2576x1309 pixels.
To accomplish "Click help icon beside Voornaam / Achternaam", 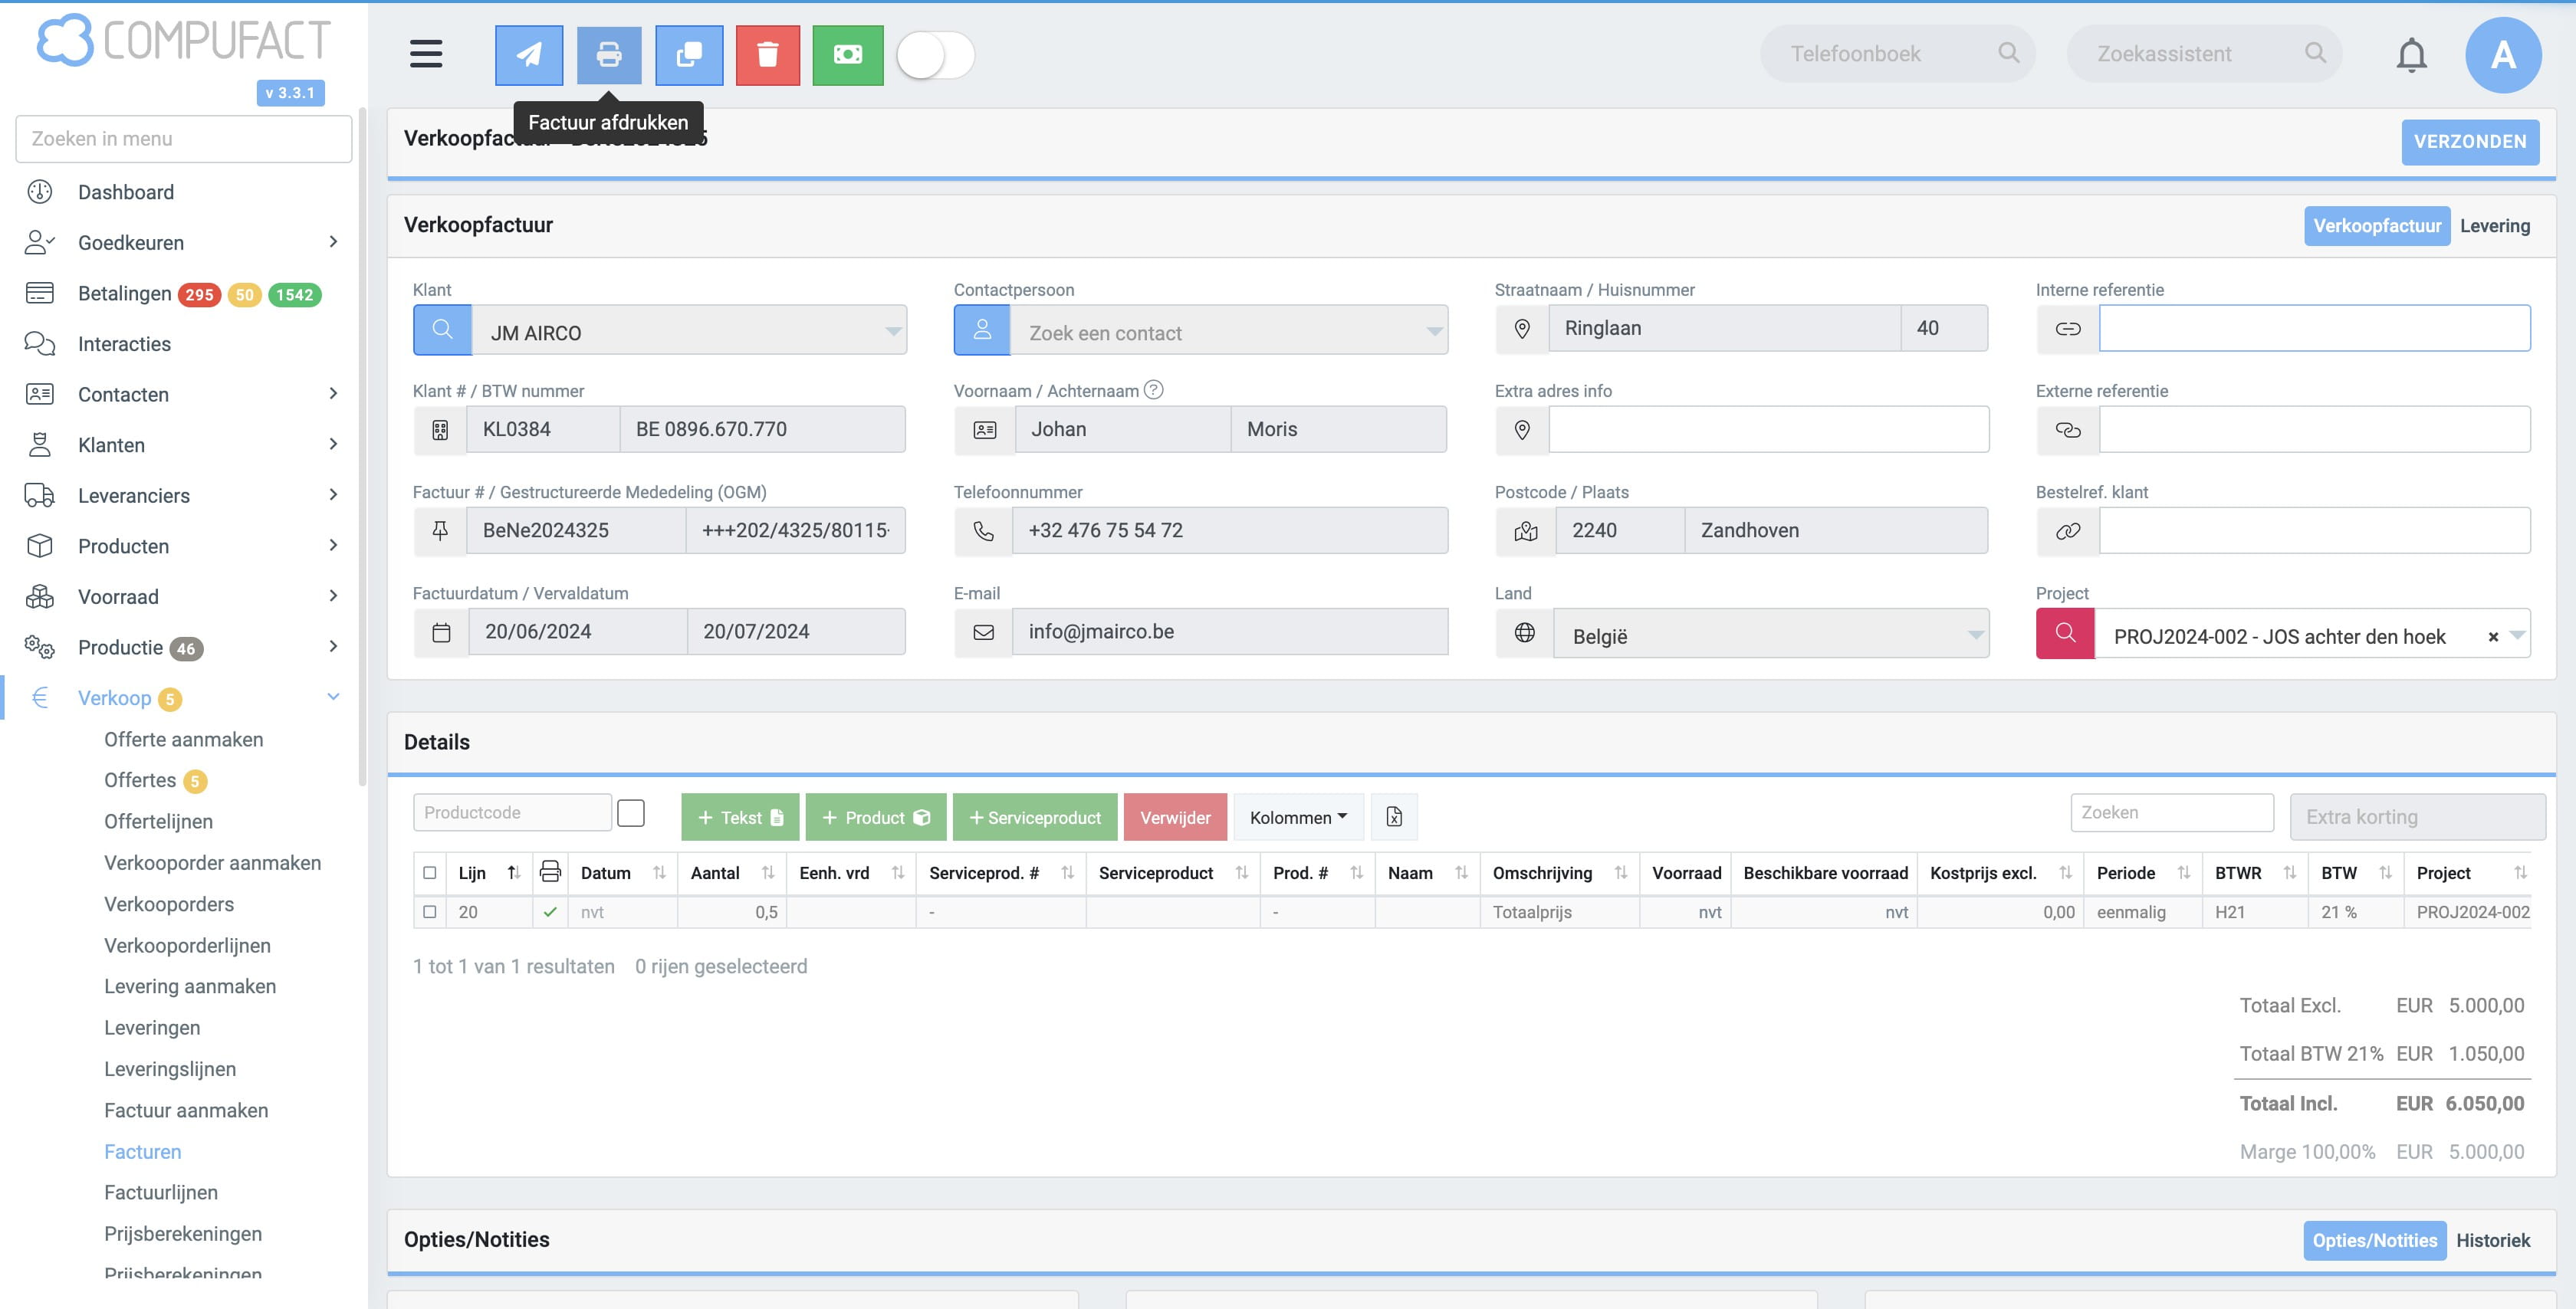I will point(1153,390).
